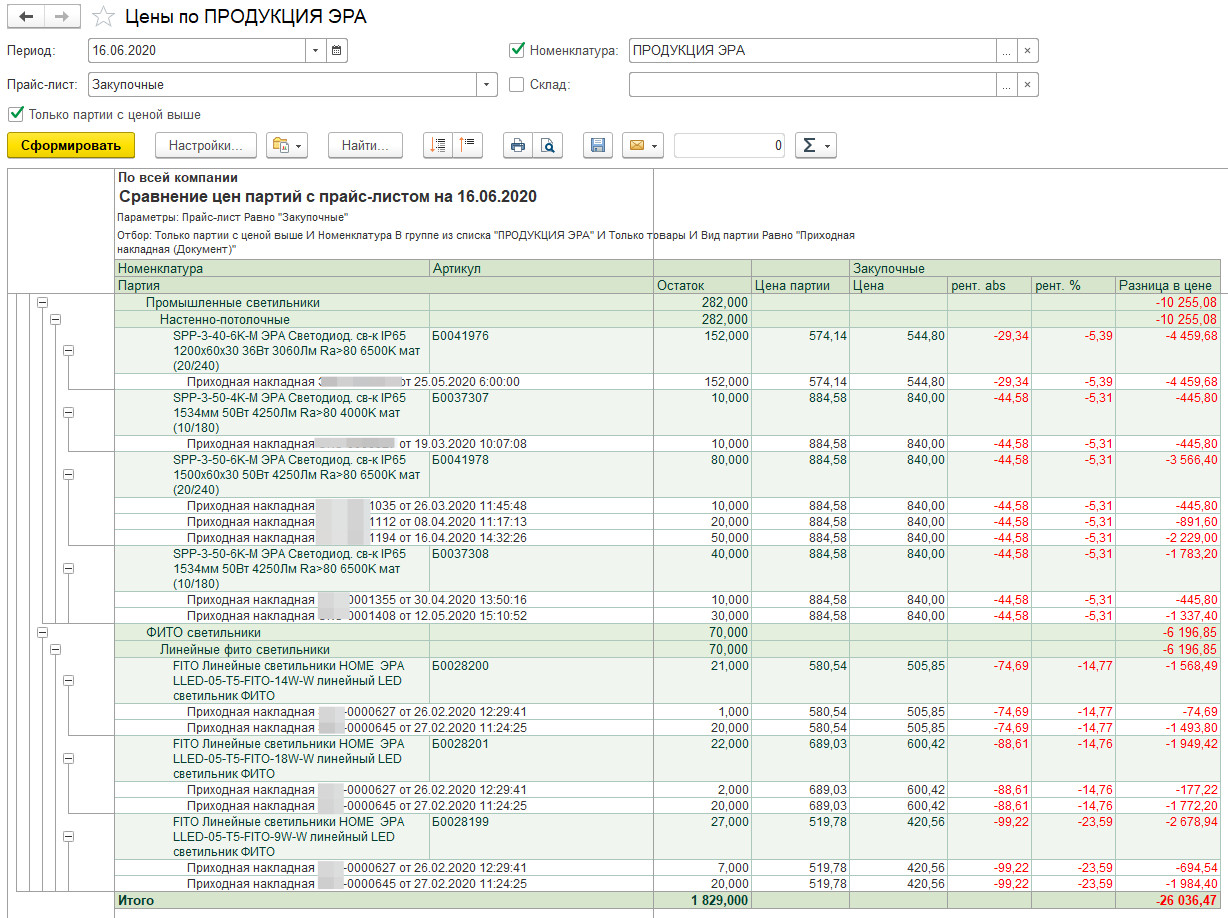Save report using the floppy disk icon
Viewport: 1228px width, 918px height.
pyautogui.click(x=598, y=146)
